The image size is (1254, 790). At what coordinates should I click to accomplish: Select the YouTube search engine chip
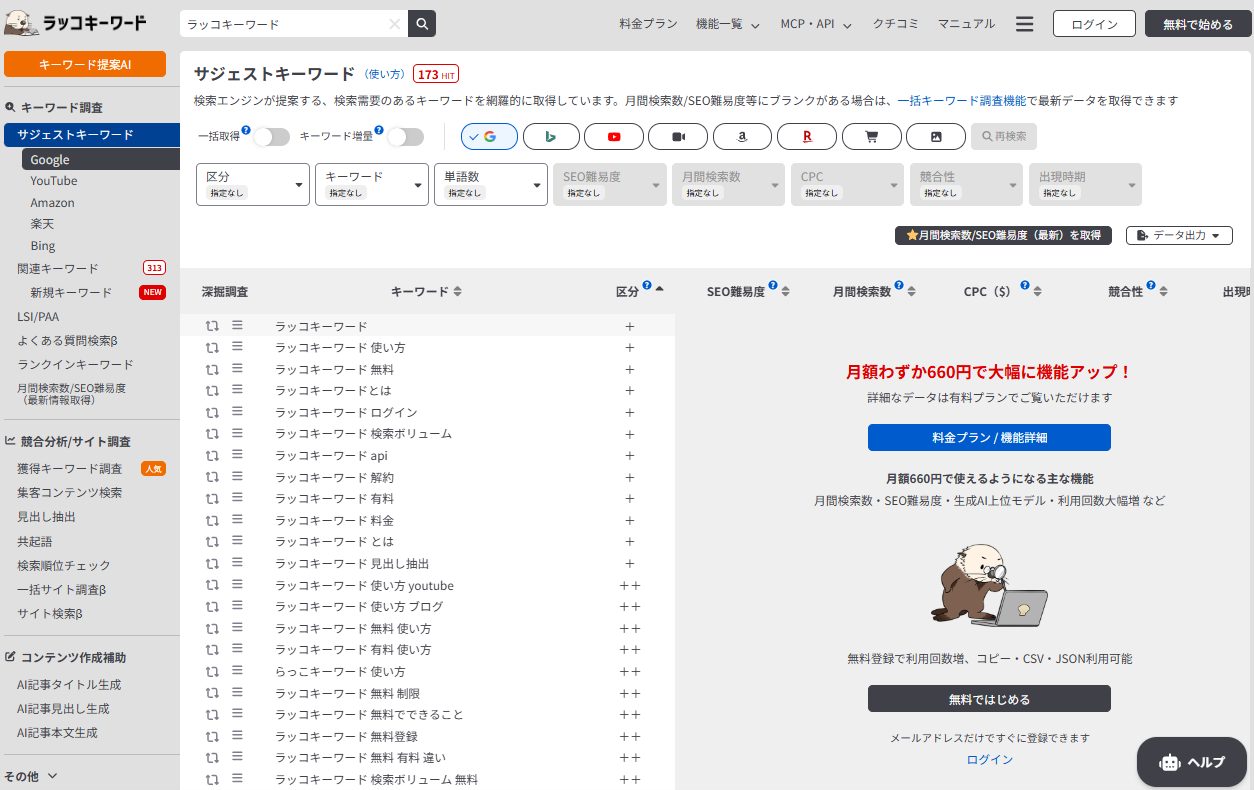(x=614, y=136)
